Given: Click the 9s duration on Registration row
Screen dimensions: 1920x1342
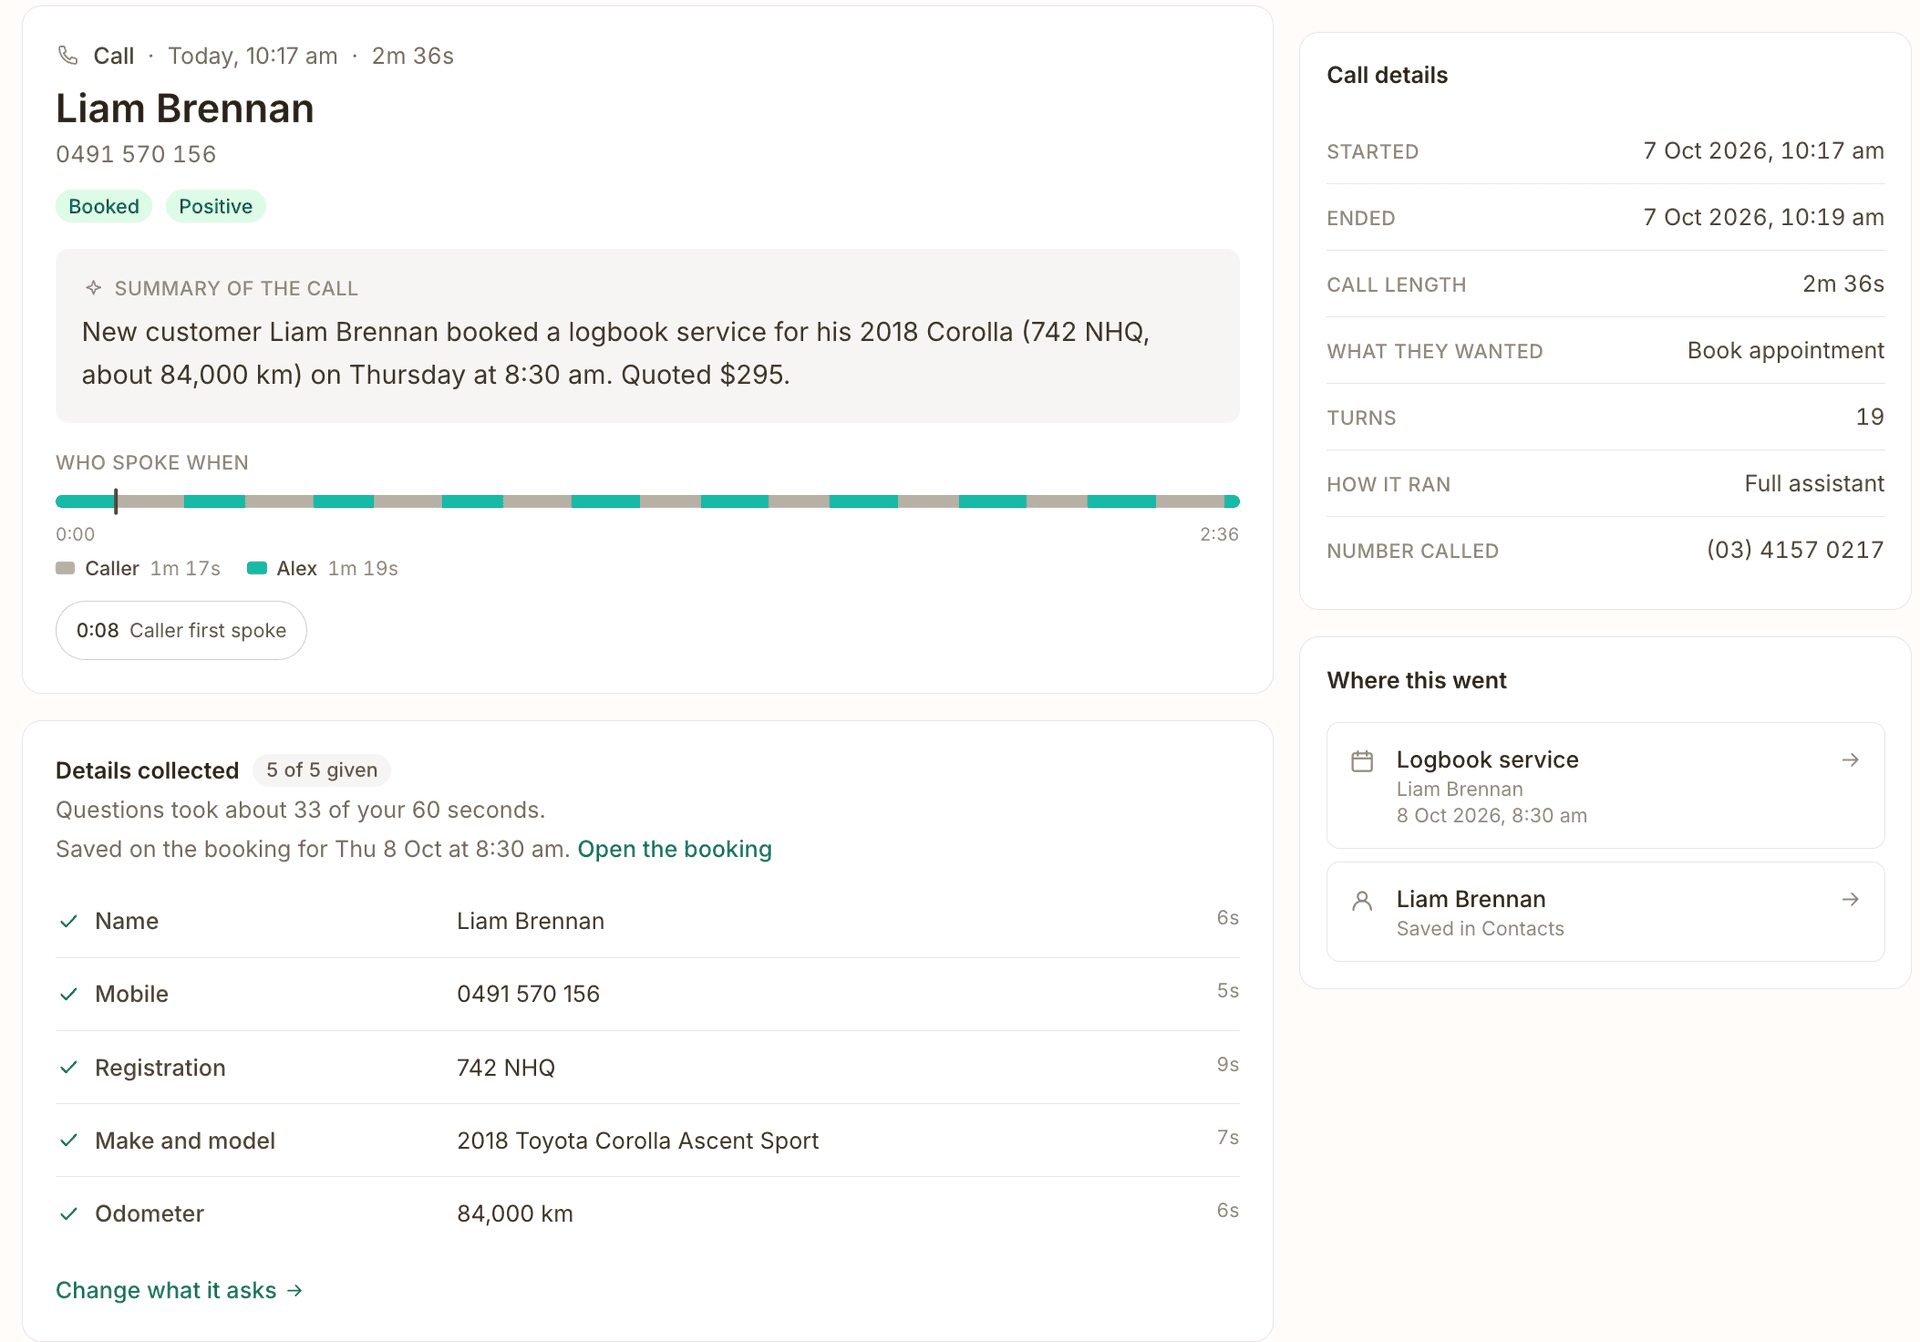Looking at the screenshot, I should tap(1228, 1064).
